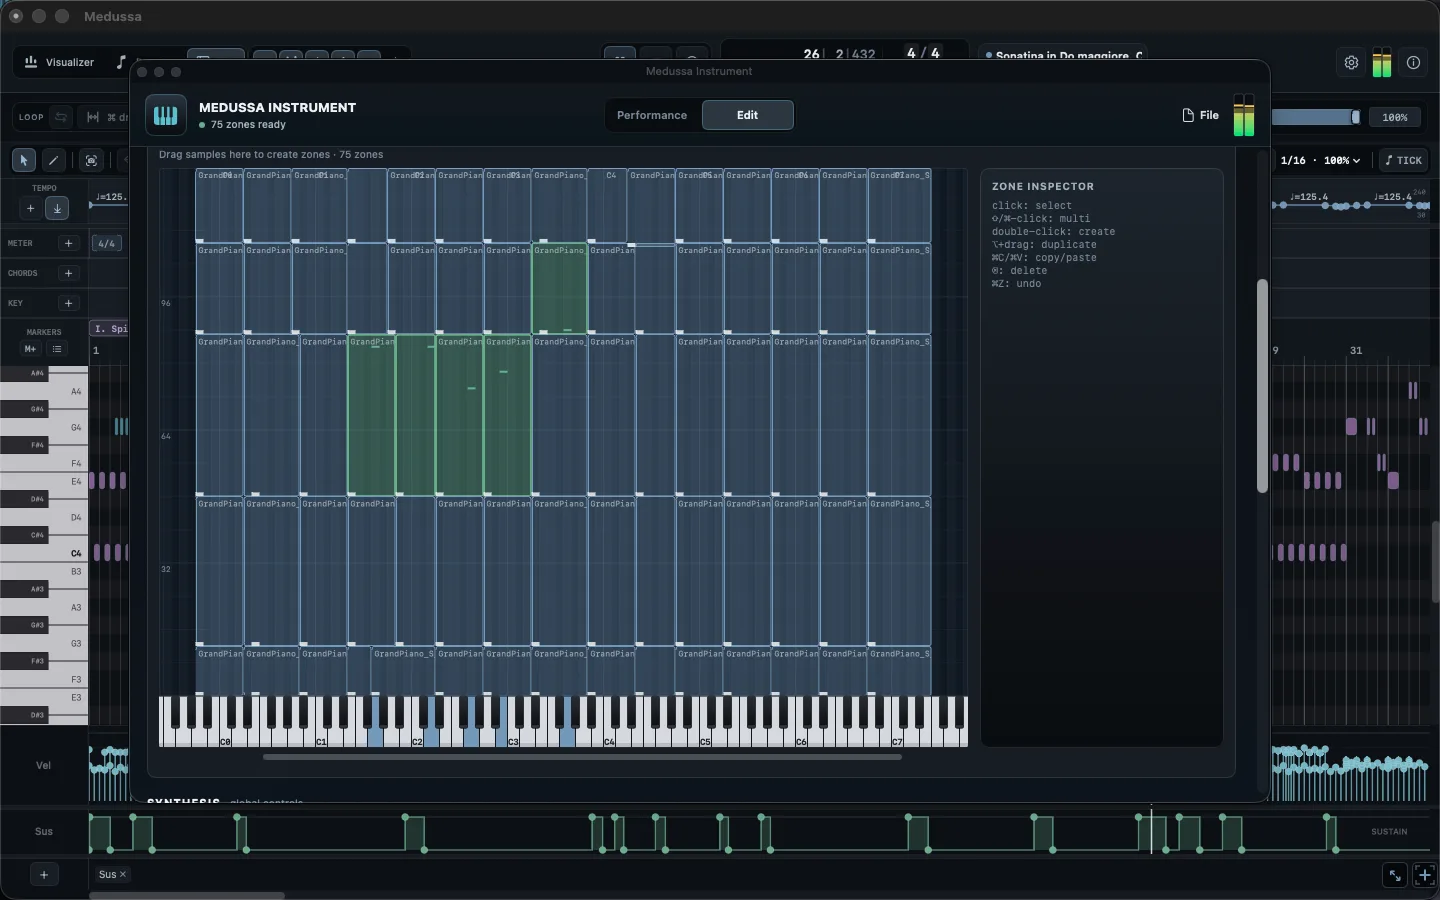This screenshot has height=900, width=1440.
Task: Select the C4 labeled zone in top row
Action: click(607, 205)
